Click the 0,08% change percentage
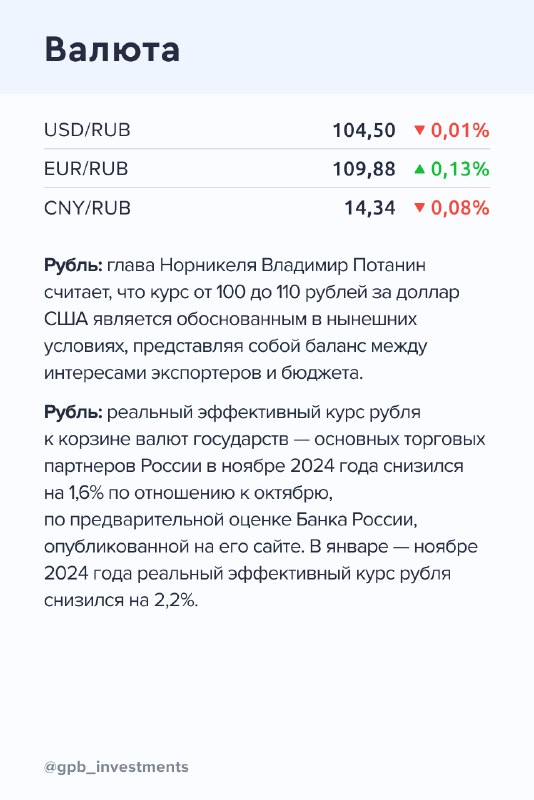534x800 pixels. 460,208
